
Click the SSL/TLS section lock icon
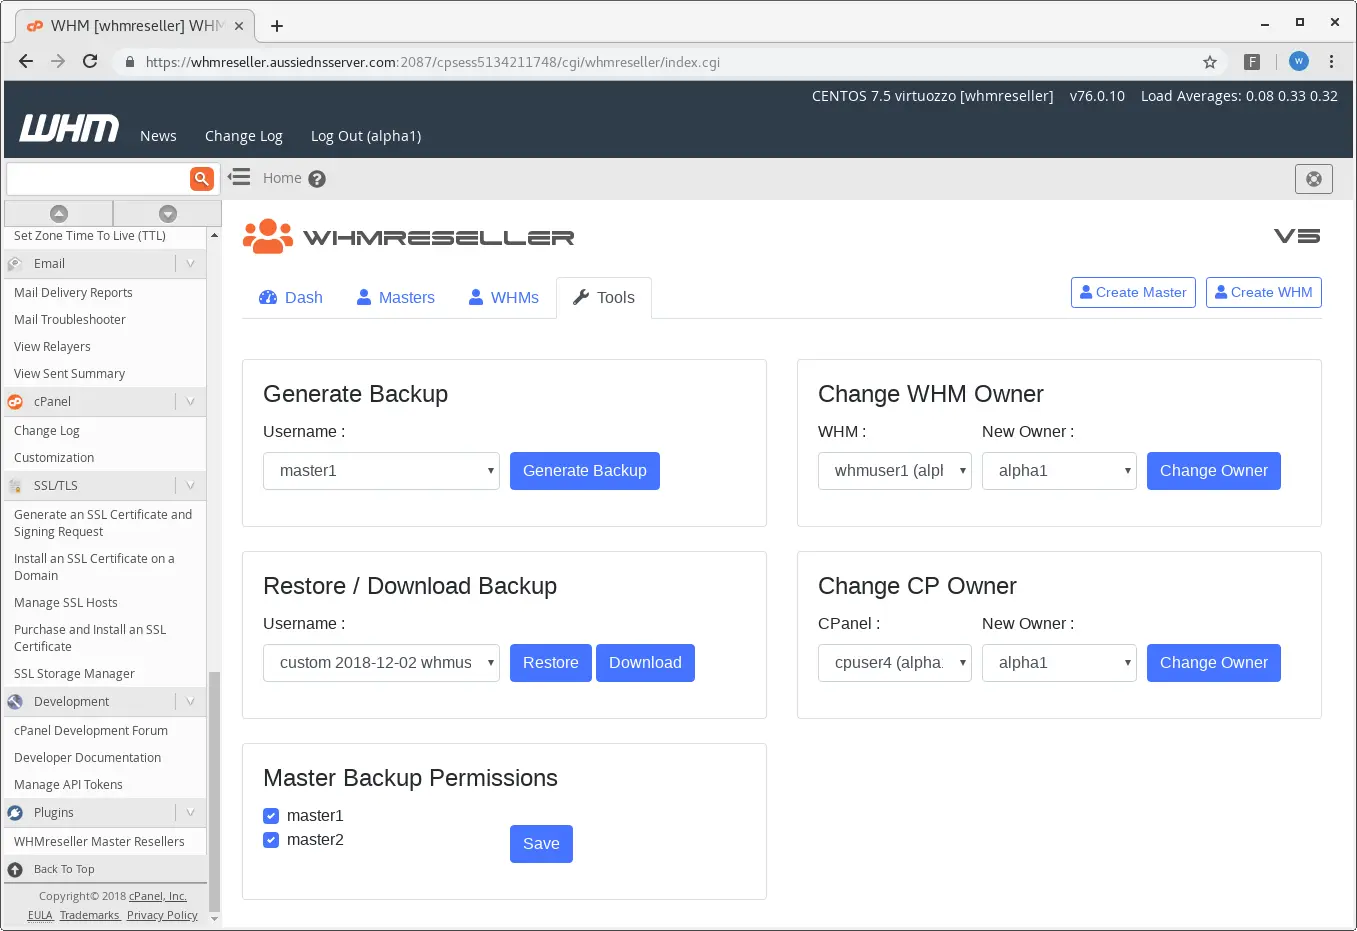point(15,486)
